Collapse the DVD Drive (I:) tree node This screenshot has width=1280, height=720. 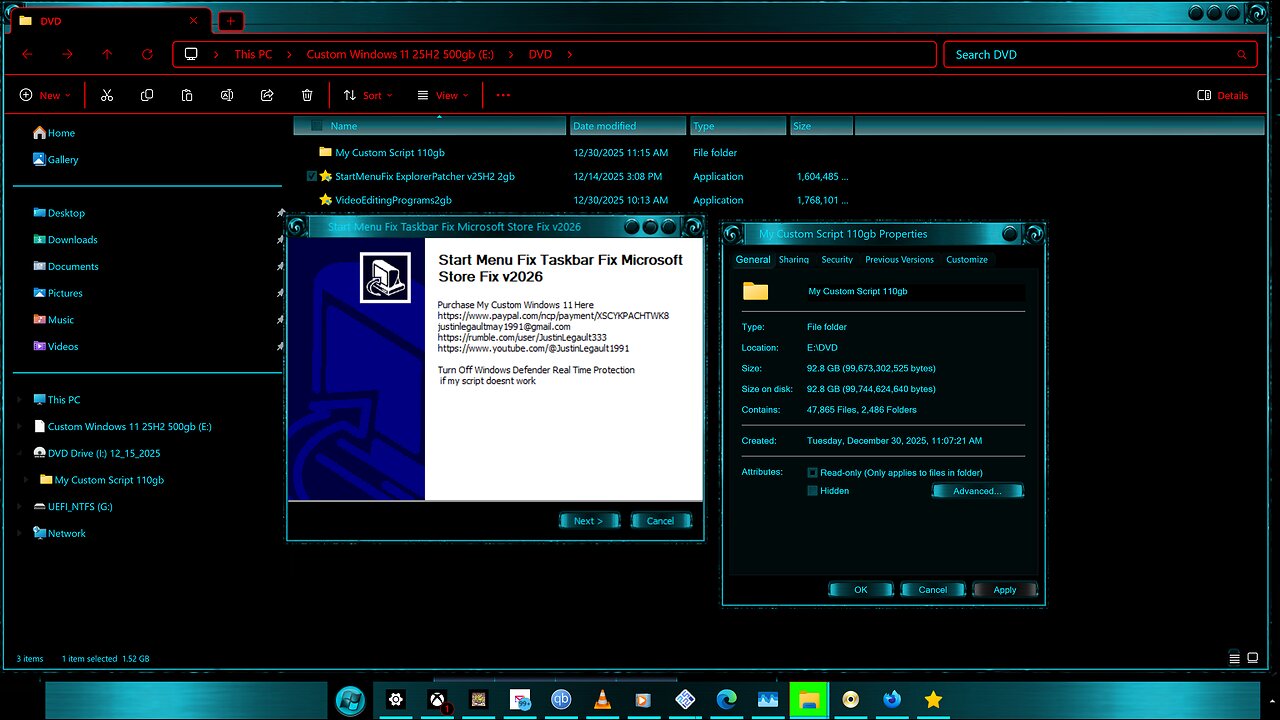coord(20,453)
